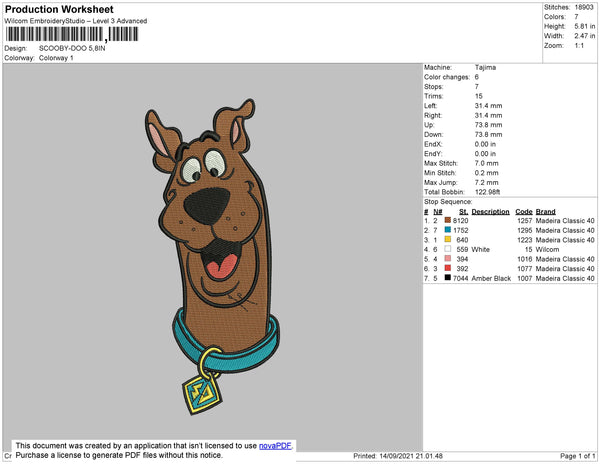Click the code '1295' in row 2
The image size is (600, 464).
(x=525, y=230)
